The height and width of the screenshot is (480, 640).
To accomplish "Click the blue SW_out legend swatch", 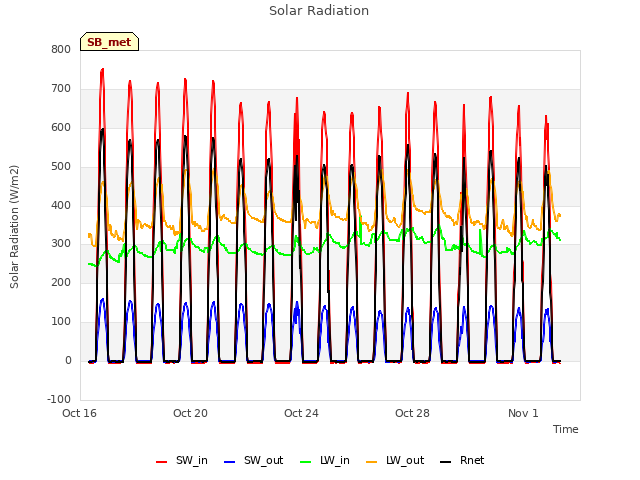I will [x=230, y=462].
